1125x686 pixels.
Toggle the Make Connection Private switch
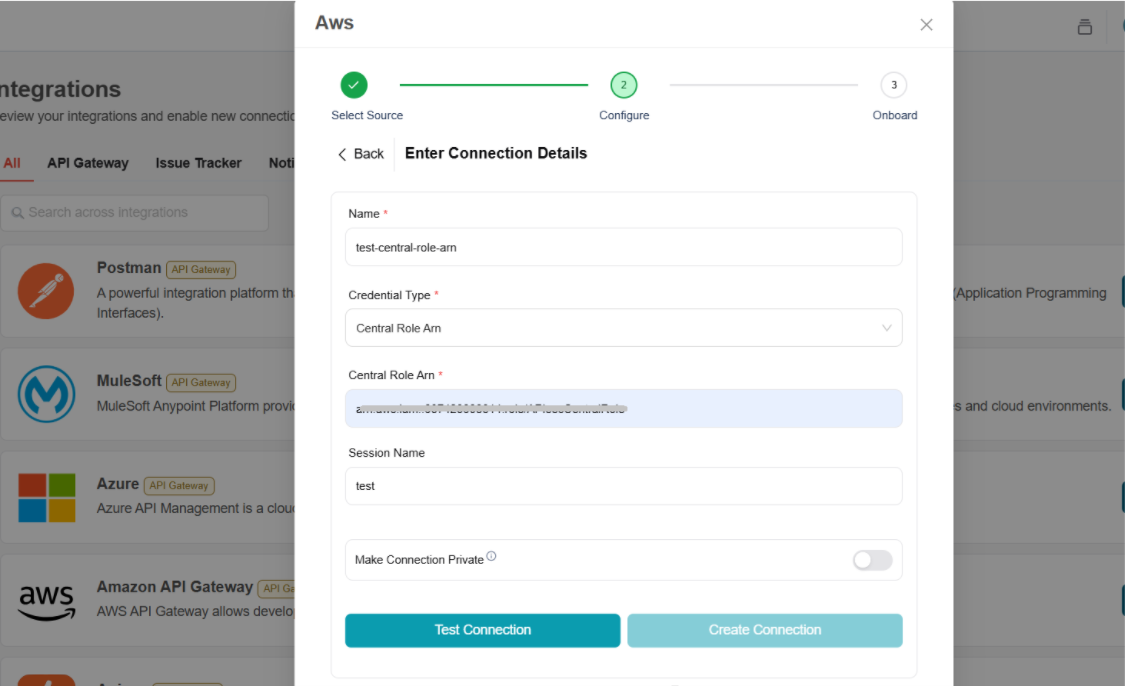872,560
